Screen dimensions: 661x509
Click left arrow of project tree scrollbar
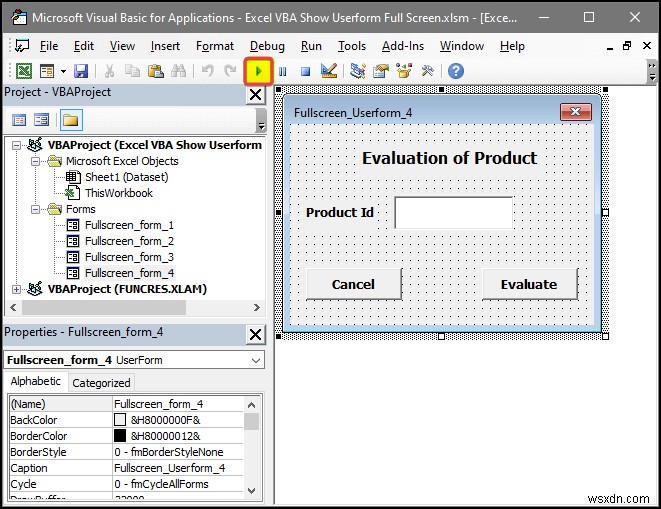pos(13,307)
